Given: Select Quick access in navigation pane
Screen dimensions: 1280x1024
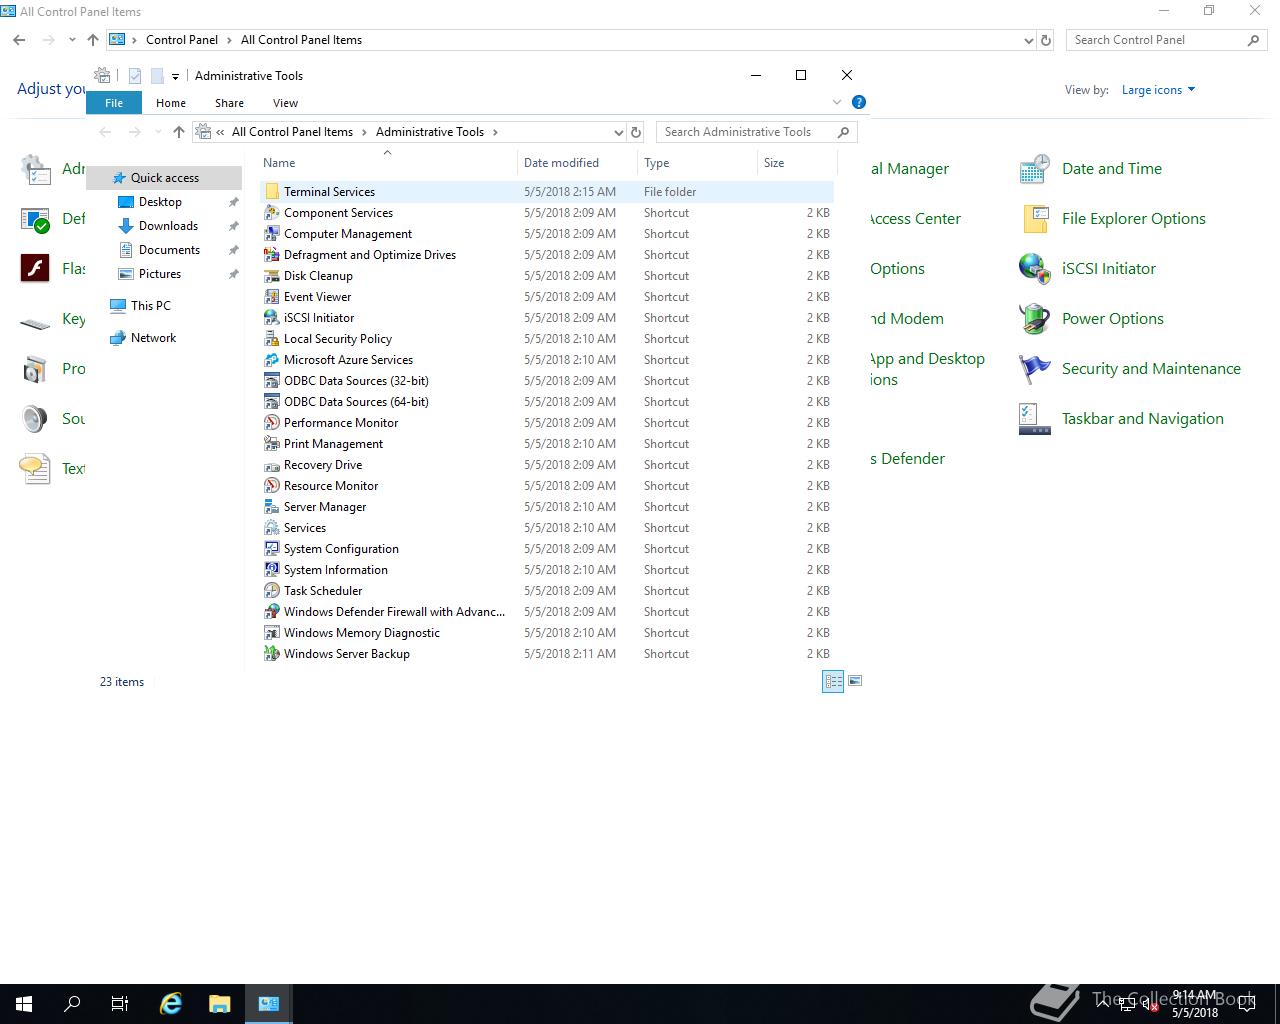Looking at the screenshot, I should (164, 178).
